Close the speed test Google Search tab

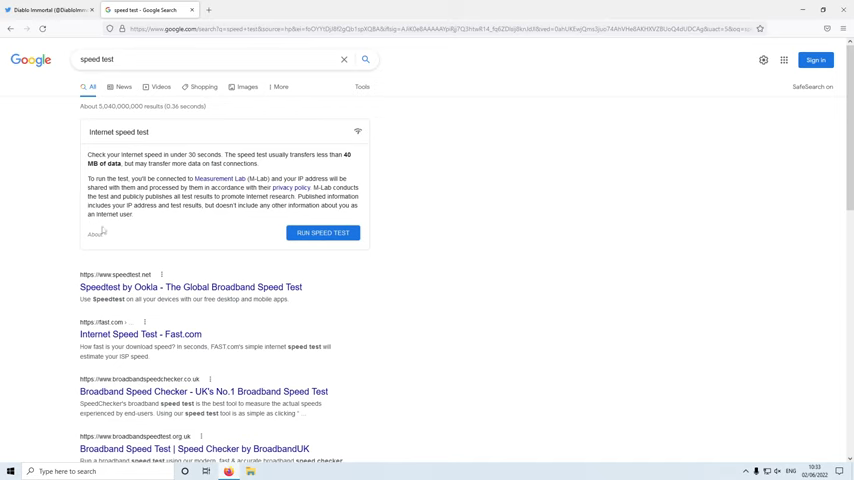(x=192, y=10)
